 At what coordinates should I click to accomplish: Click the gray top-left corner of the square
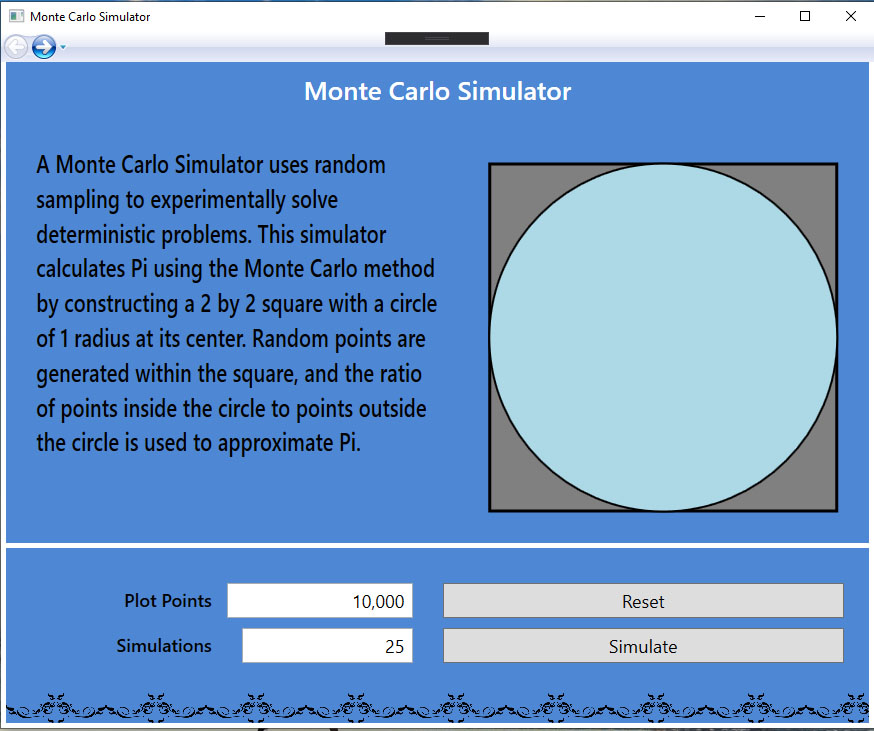(505, 179)
